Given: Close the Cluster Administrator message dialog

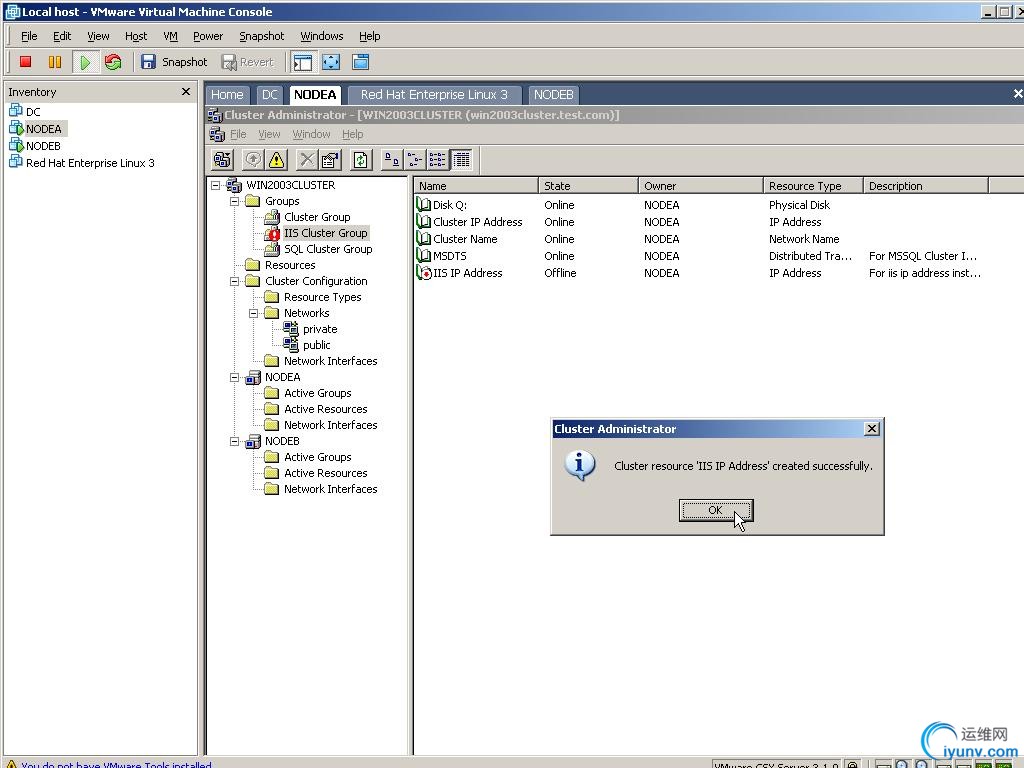Looking at the screenshot, I should (872, 428).
